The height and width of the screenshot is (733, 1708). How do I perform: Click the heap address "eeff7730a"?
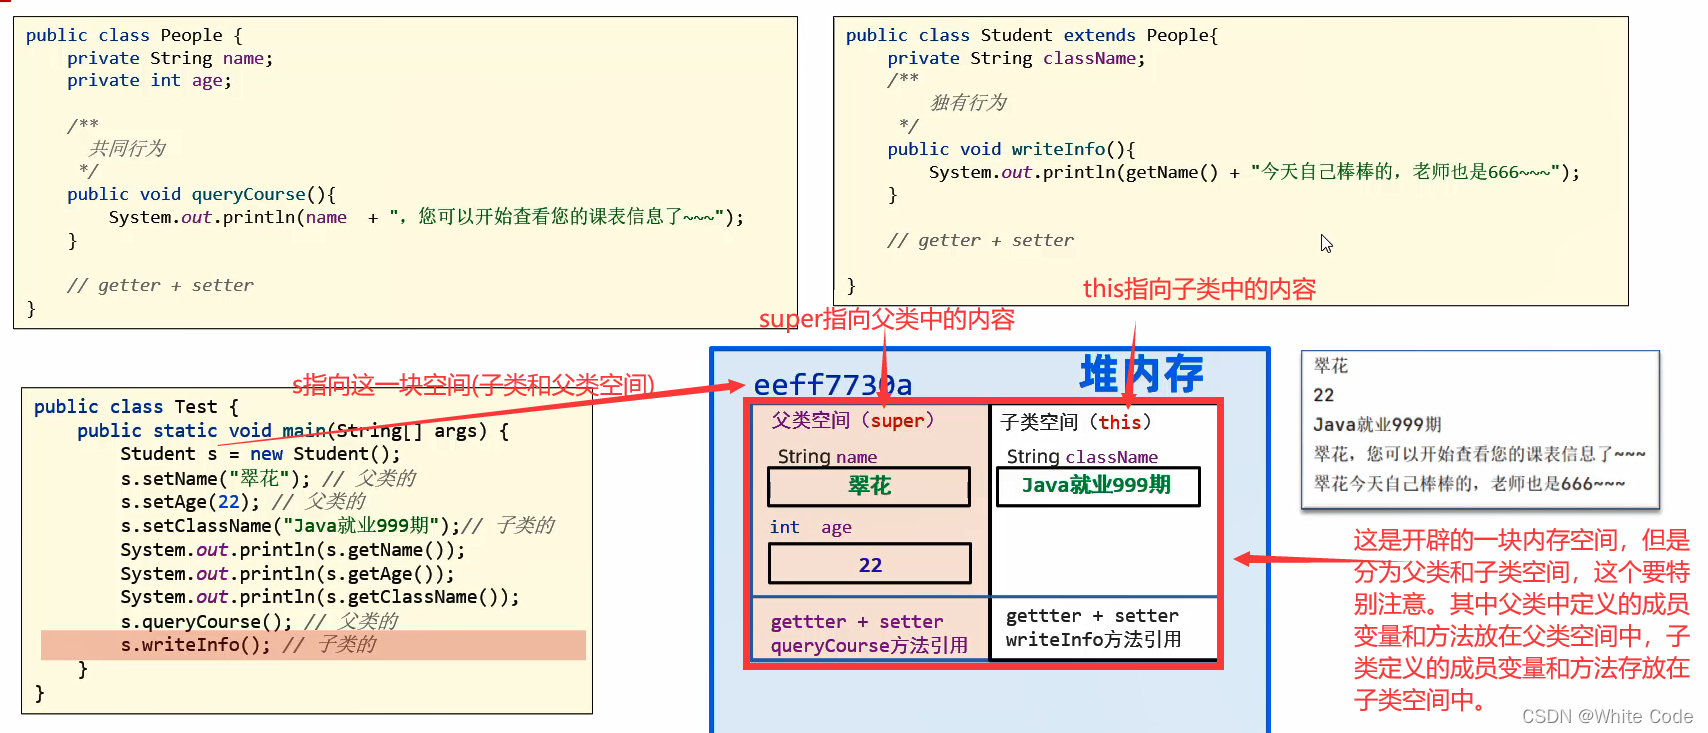tap(833, 385)
